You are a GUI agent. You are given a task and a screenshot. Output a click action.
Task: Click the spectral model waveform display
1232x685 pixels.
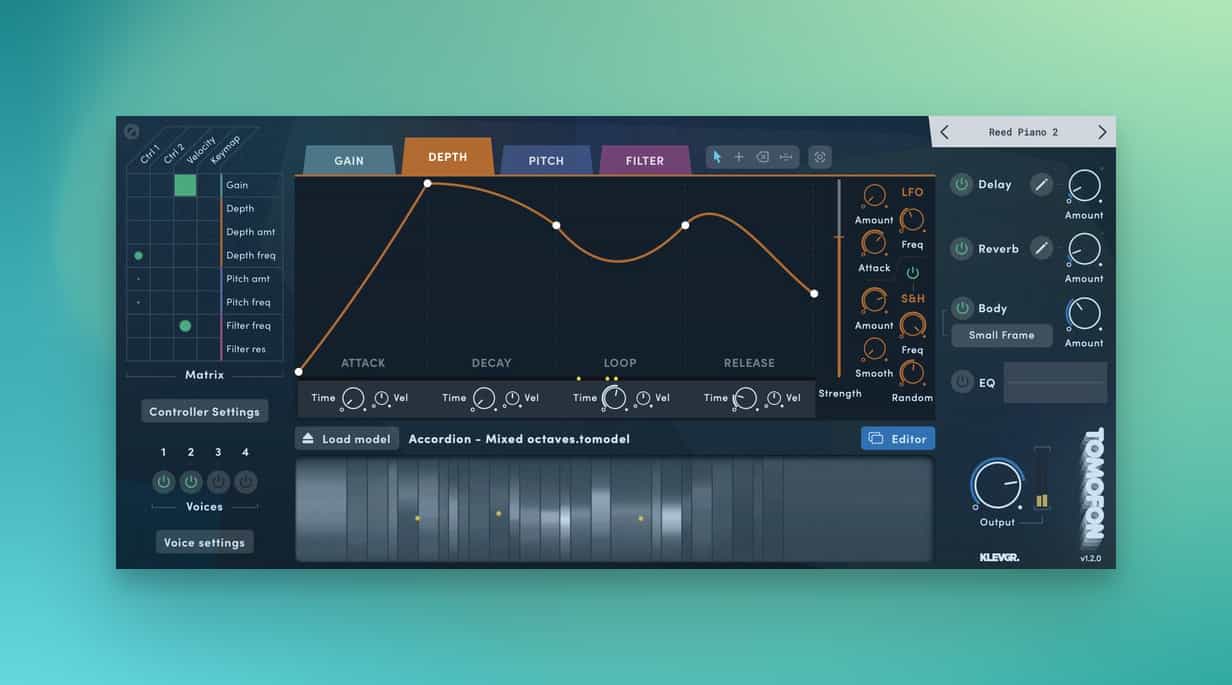[614, 509]
